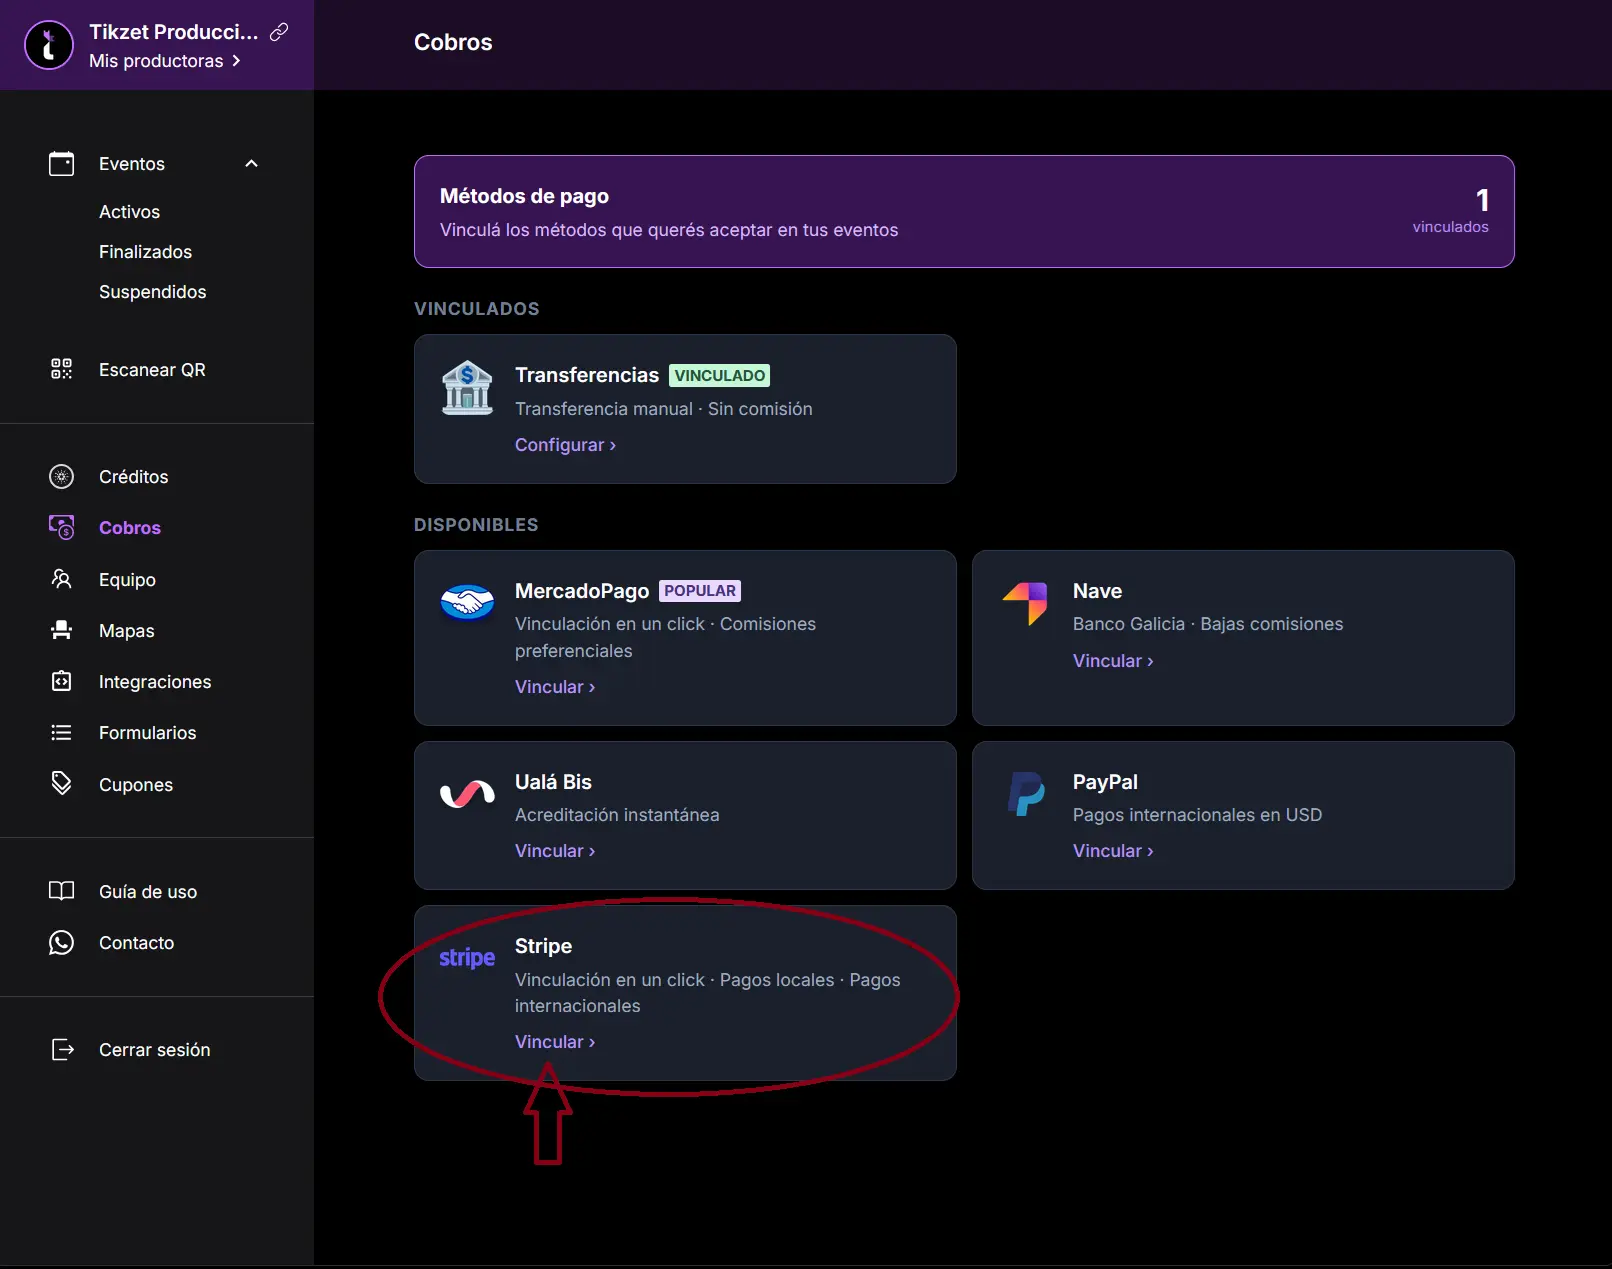
Task: Select Integraciones in the sidebar
Action: tap(154, 682)
